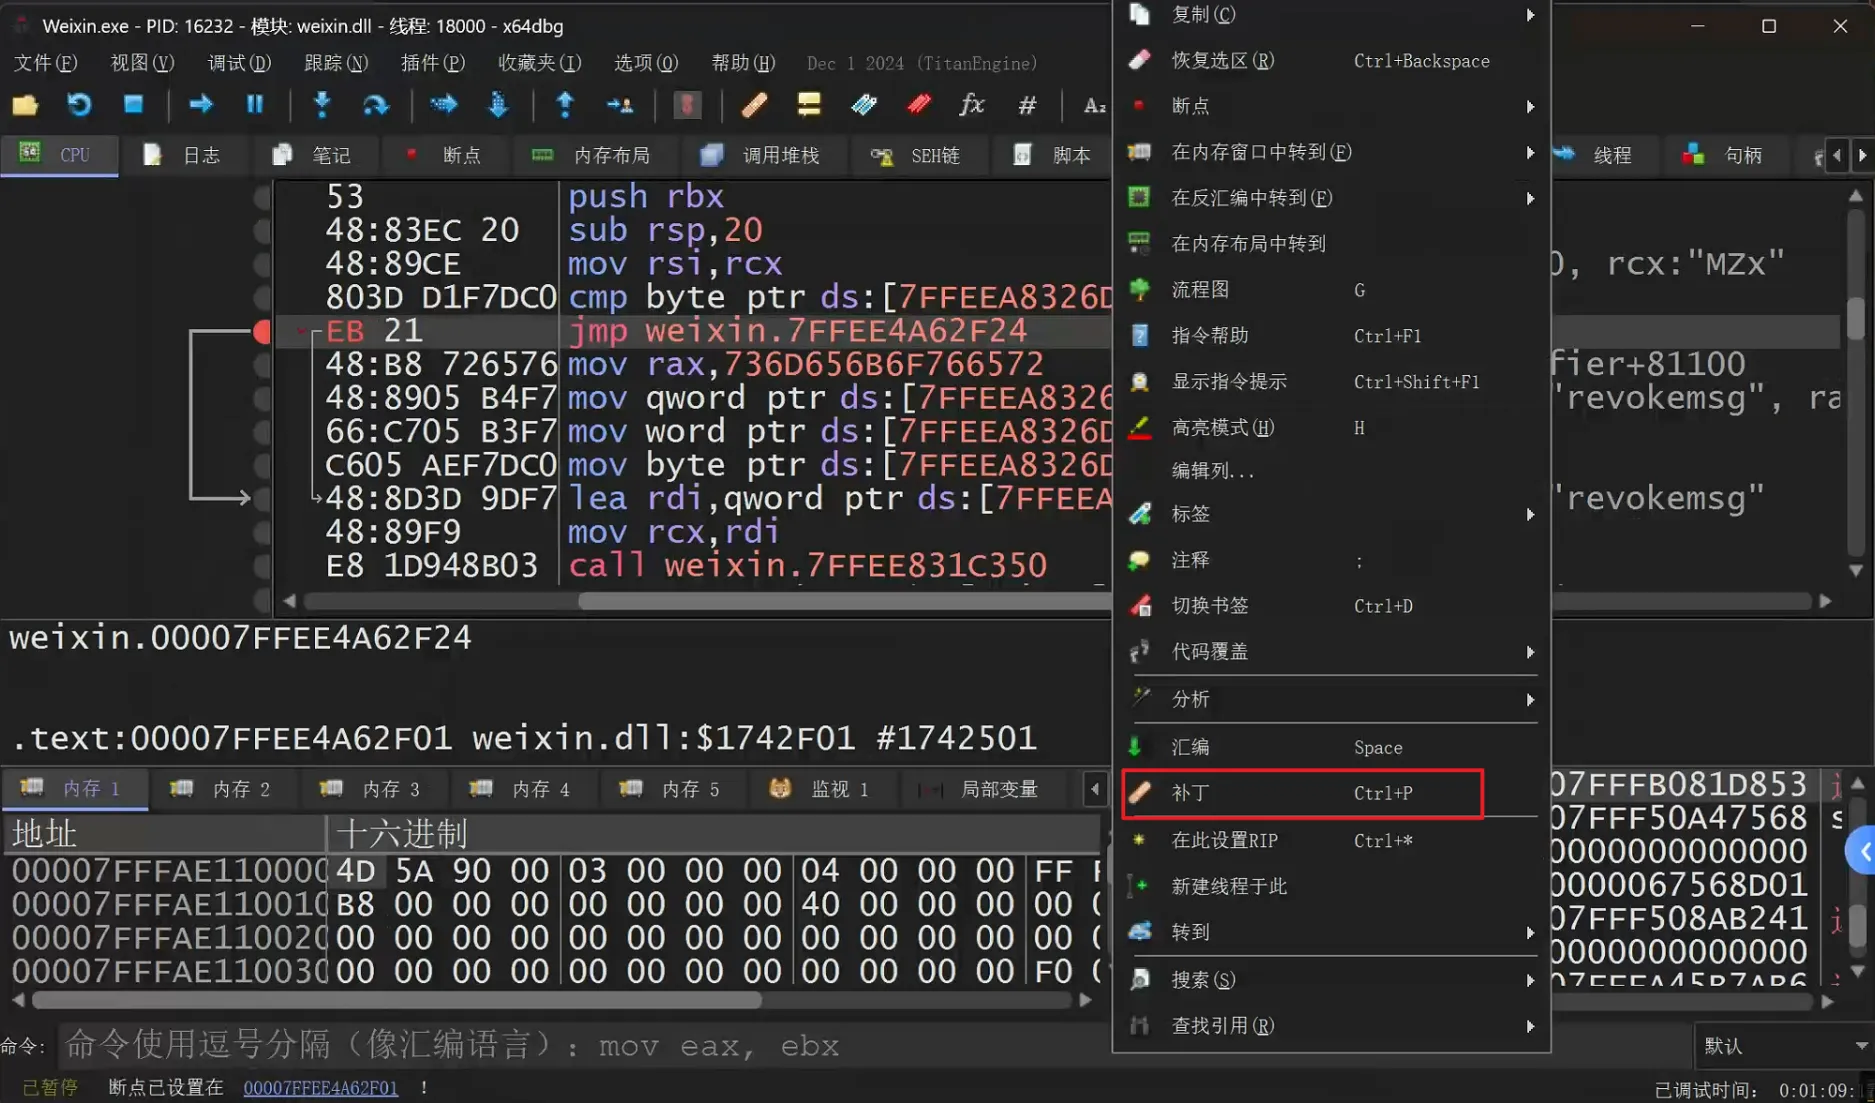Click the trace over dotted down arrow
1875x1103 pixels.
[498, 105]
